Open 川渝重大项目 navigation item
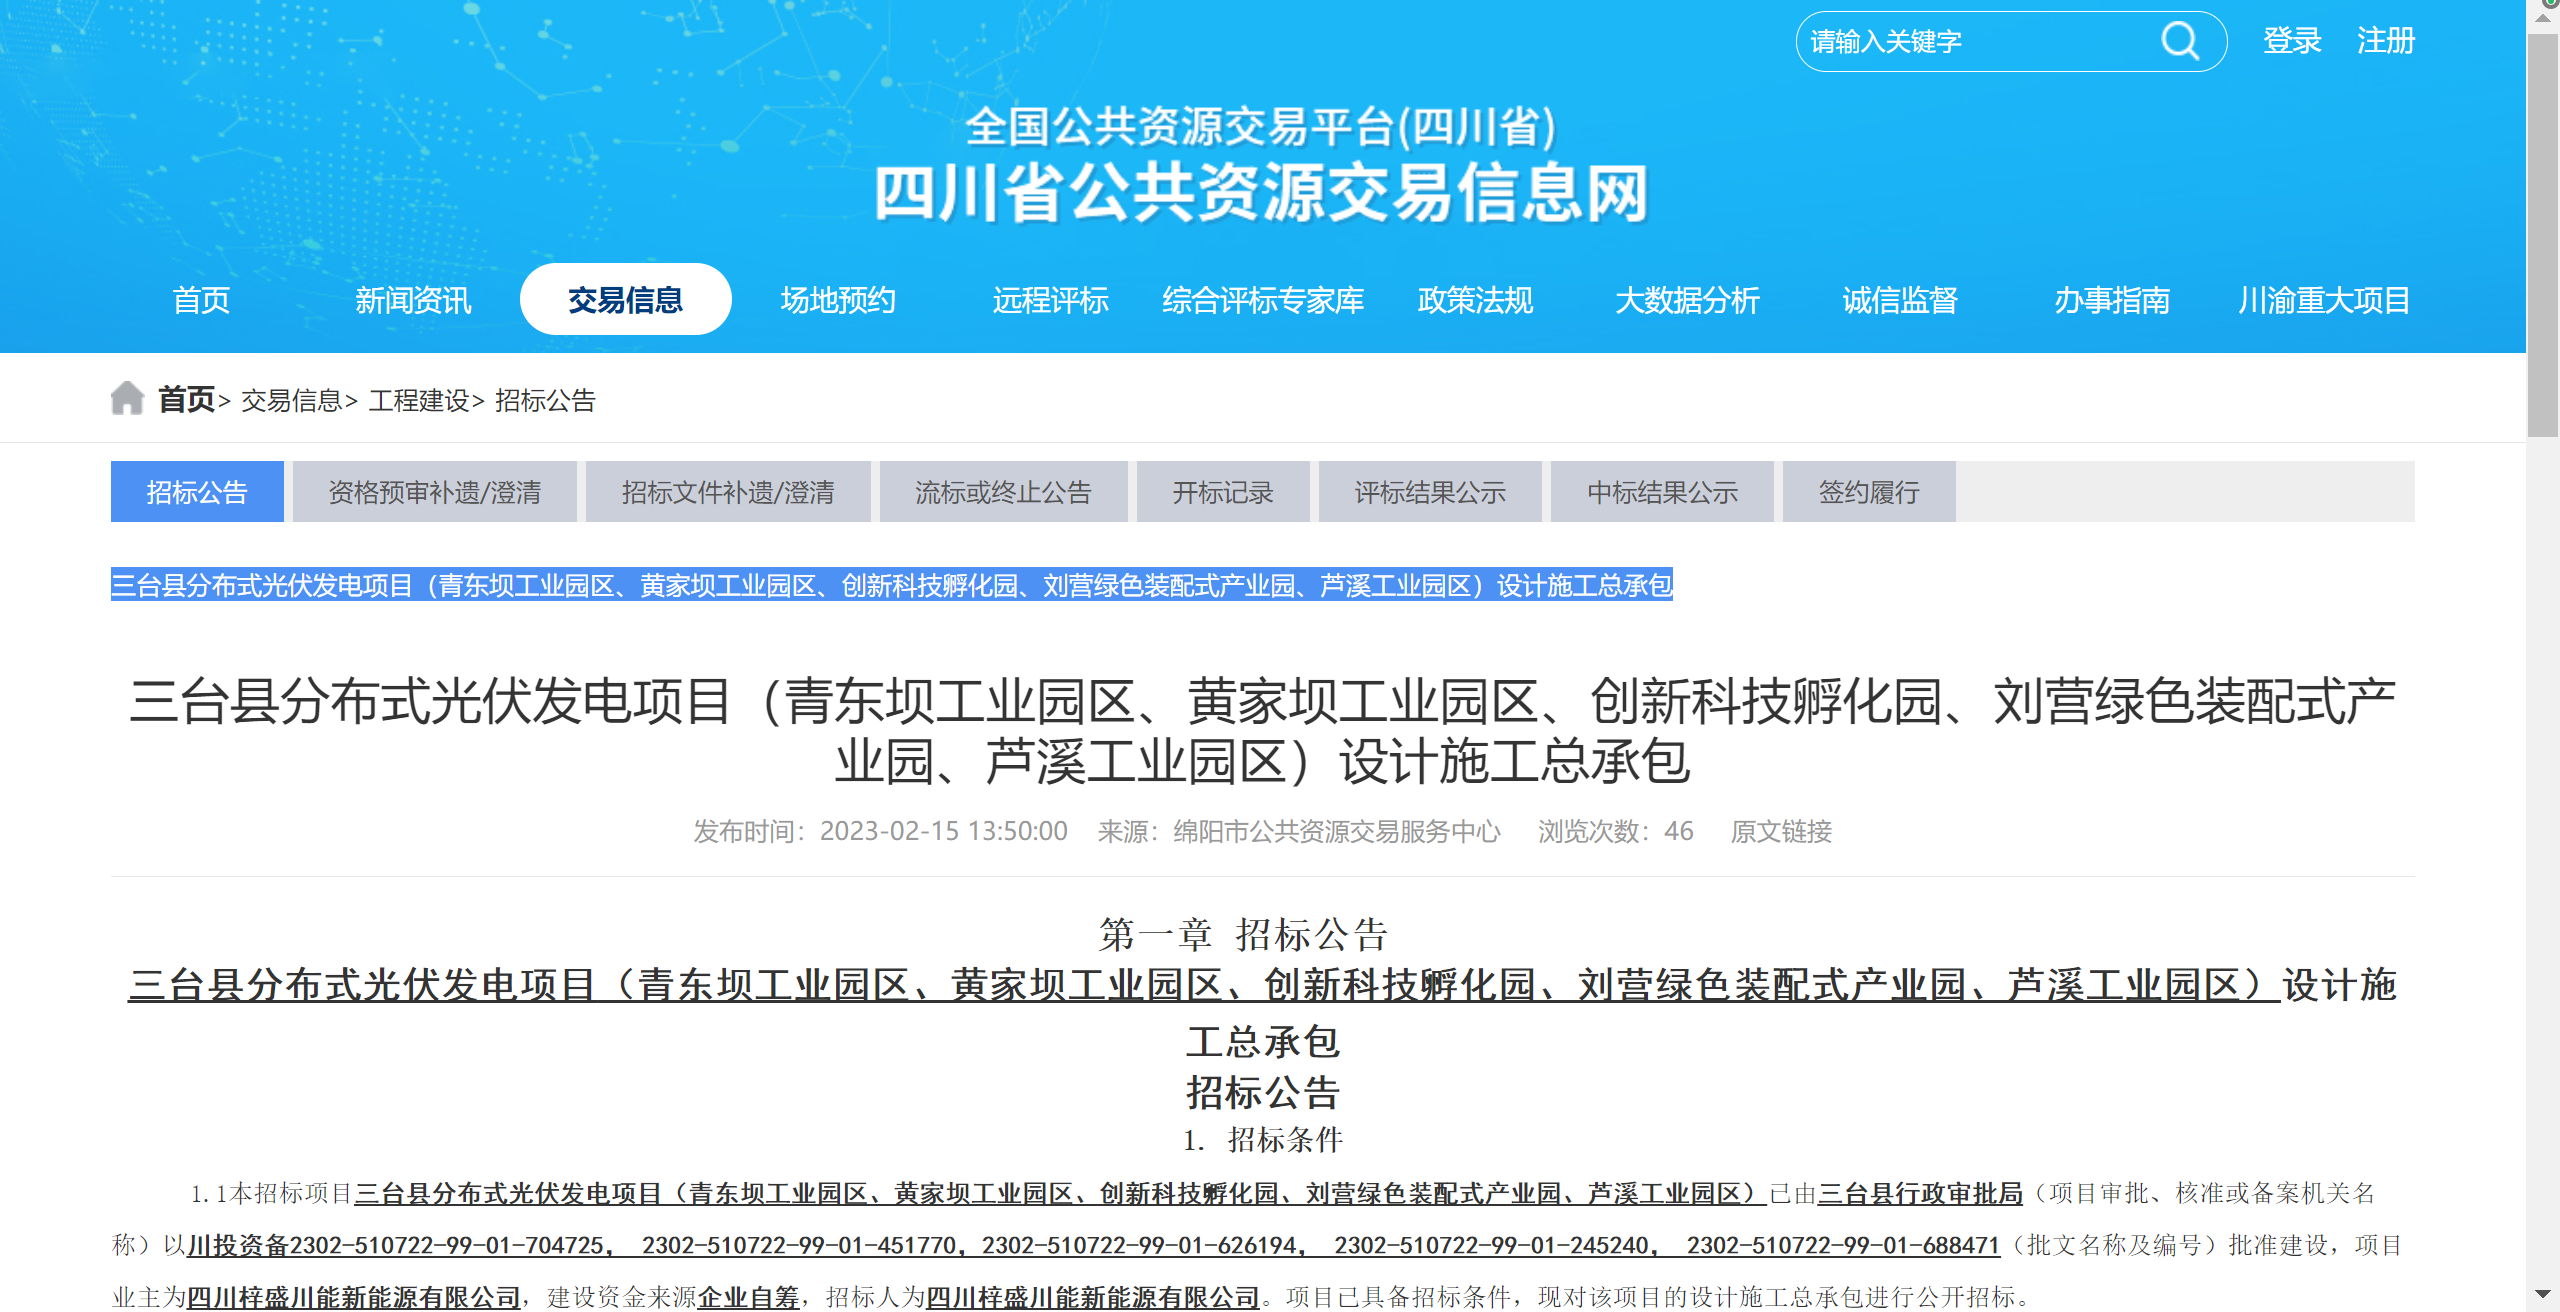This screenshot has height=1312, width=2560. pos(2324,300)
